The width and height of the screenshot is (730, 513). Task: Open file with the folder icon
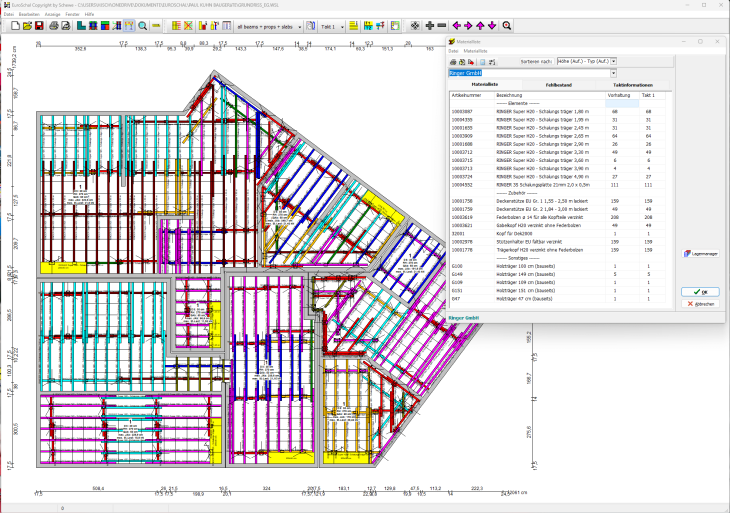click(29, 25)
